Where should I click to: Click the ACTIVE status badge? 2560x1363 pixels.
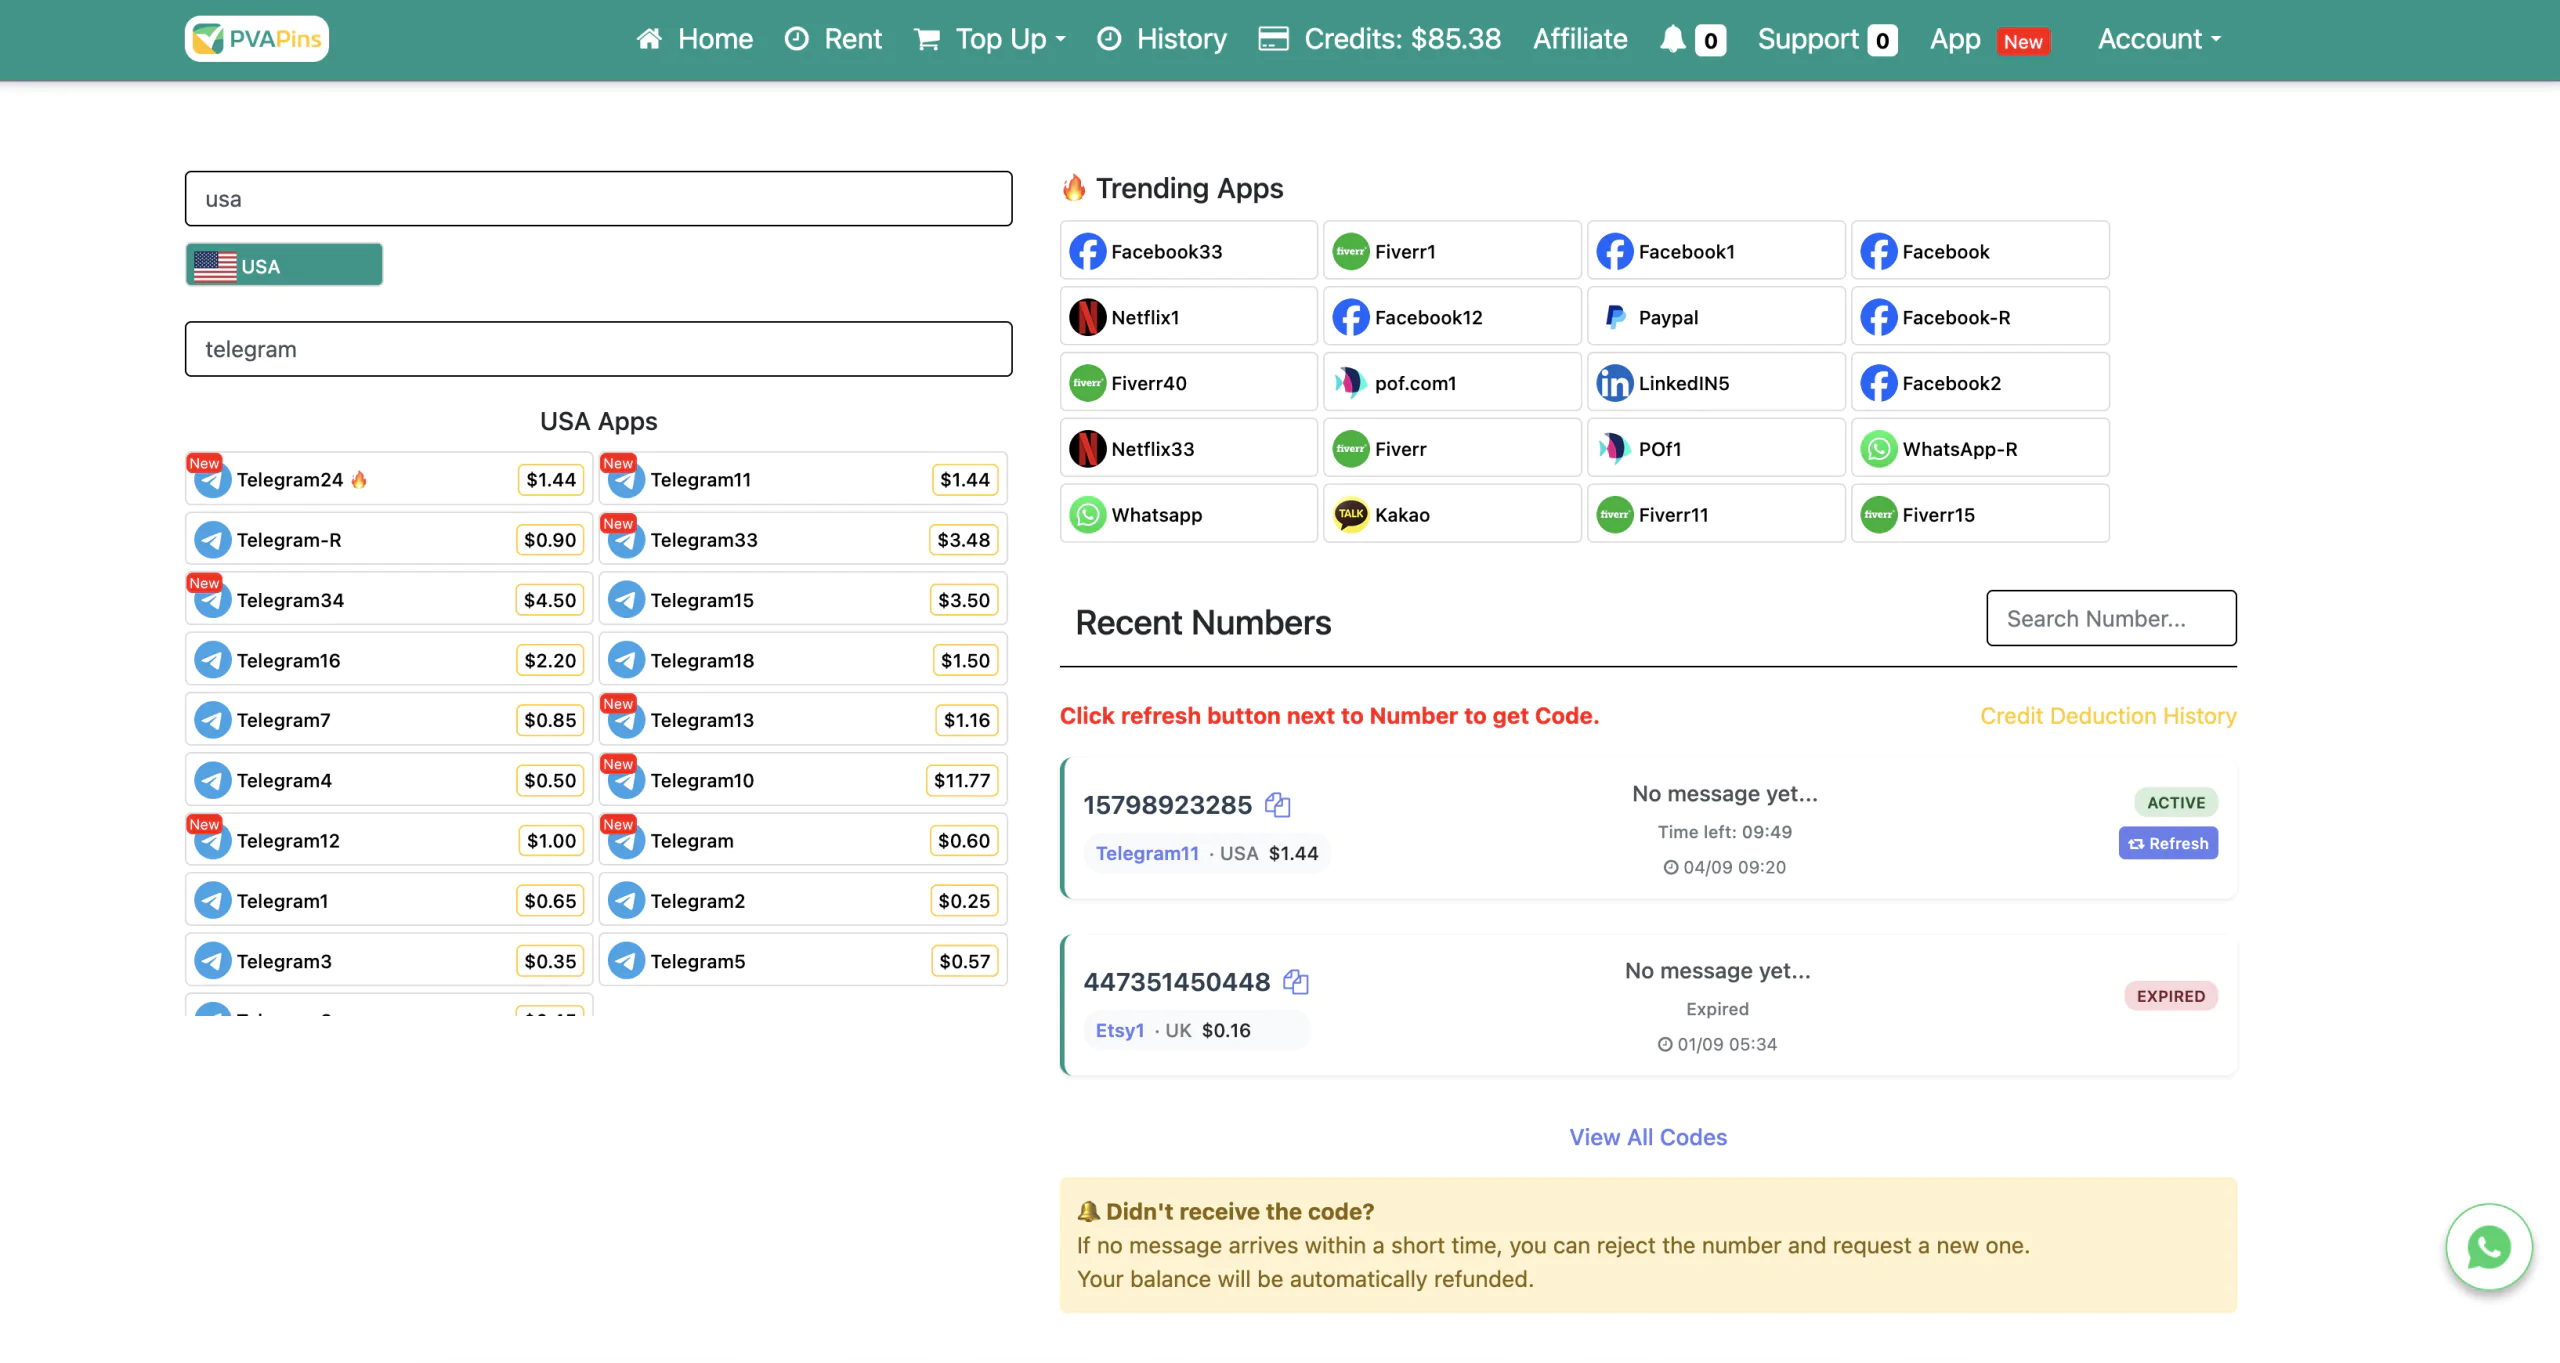click(2176, 802)
